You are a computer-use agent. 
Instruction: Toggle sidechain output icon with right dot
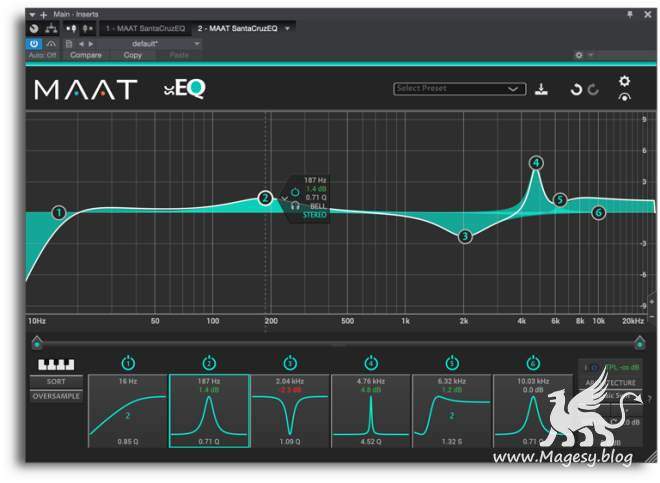tap(88, 29)
